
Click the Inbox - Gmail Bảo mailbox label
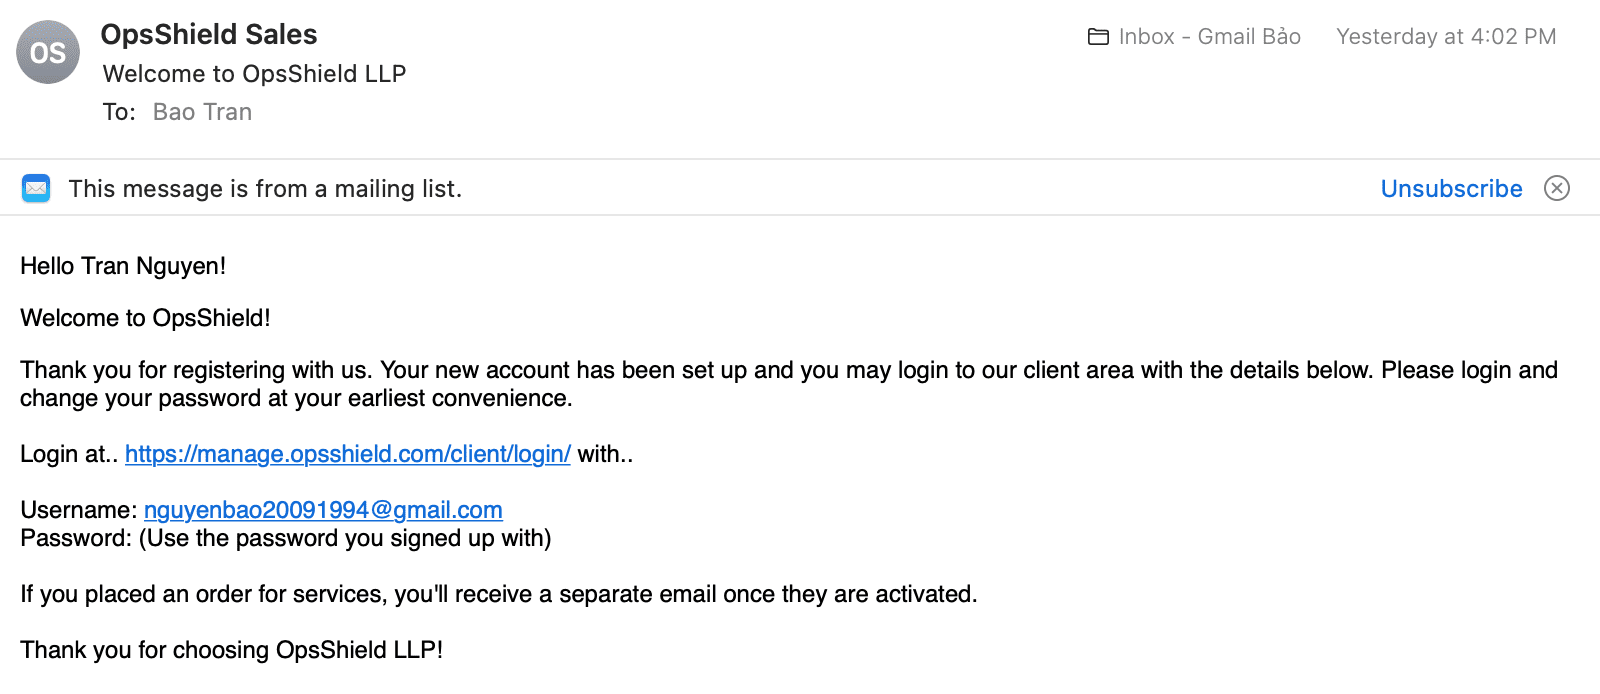coord(1209,37)
